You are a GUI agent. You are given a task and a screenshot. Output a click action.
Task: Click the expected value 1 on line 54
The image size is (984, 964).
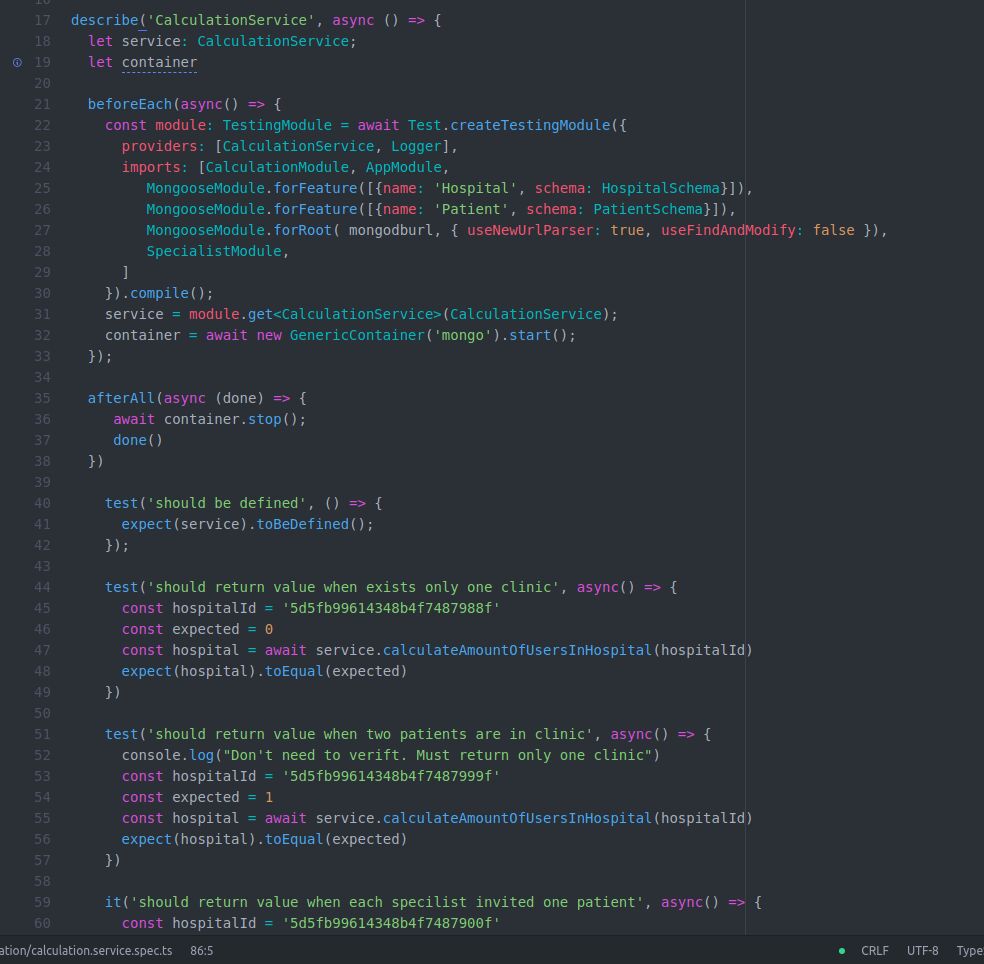[269, 797]
